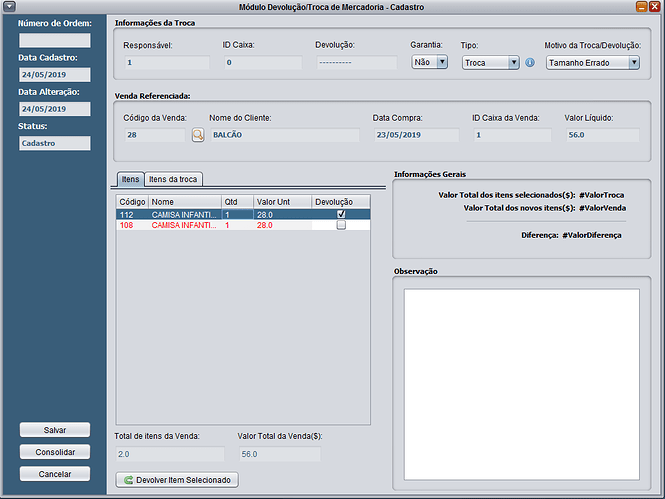Switch to the Itens da troca tab
665x499 pixels.
coord(173,179)
